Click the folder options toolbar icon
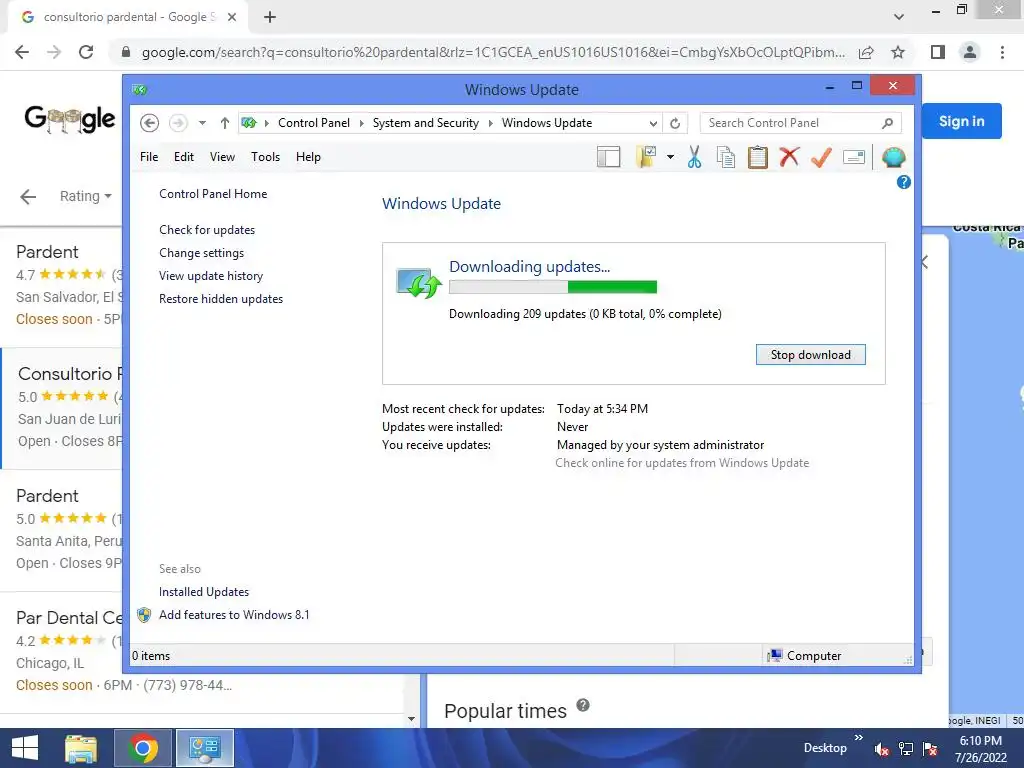The width and height of the screenshot is (1024, 768). pos(646,157)
